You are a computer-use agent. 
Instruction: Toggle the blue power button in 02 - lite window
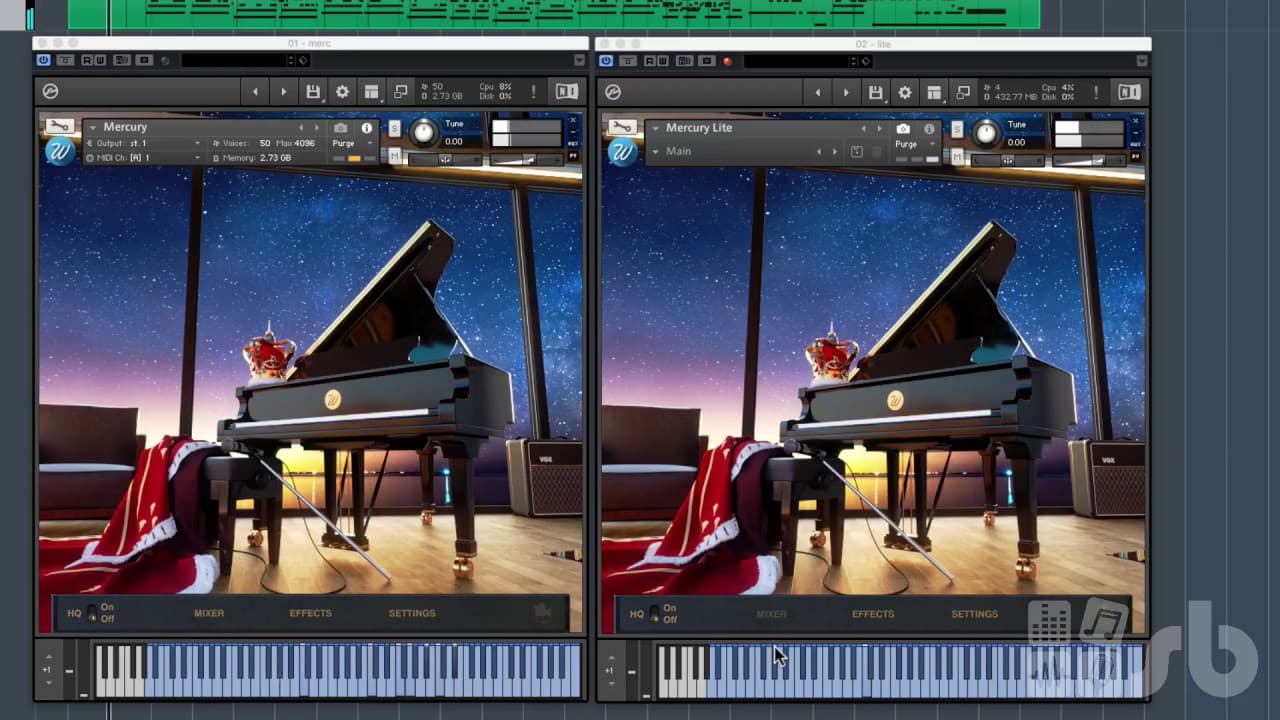[606, 60]
